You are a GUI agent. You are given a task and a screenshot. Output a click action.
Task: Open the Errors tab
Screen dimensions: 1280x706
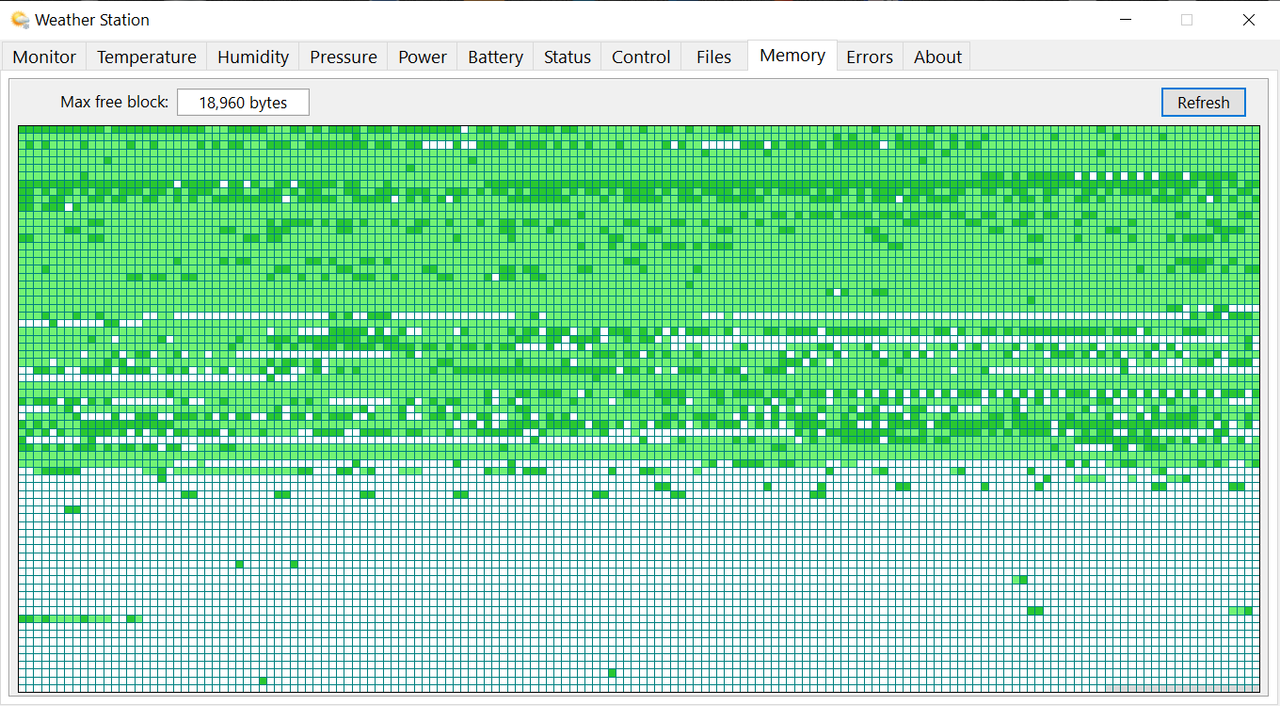click(x=869, y=57)
